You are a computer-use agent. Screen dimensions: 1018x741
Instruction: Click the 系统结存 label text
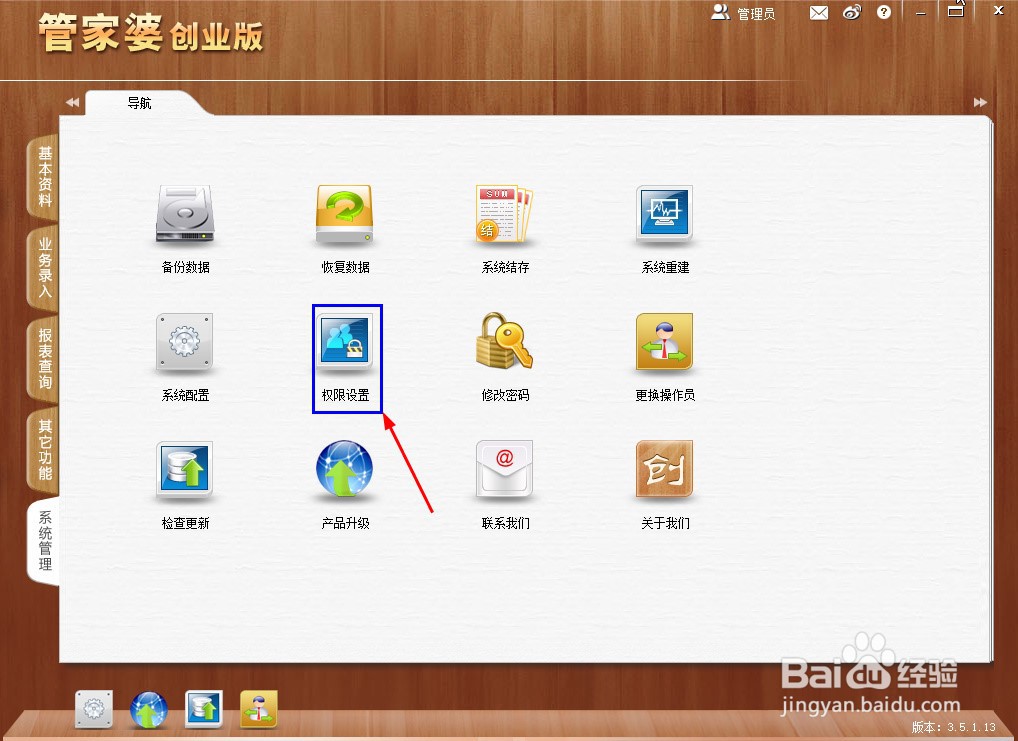pos(505,267)
